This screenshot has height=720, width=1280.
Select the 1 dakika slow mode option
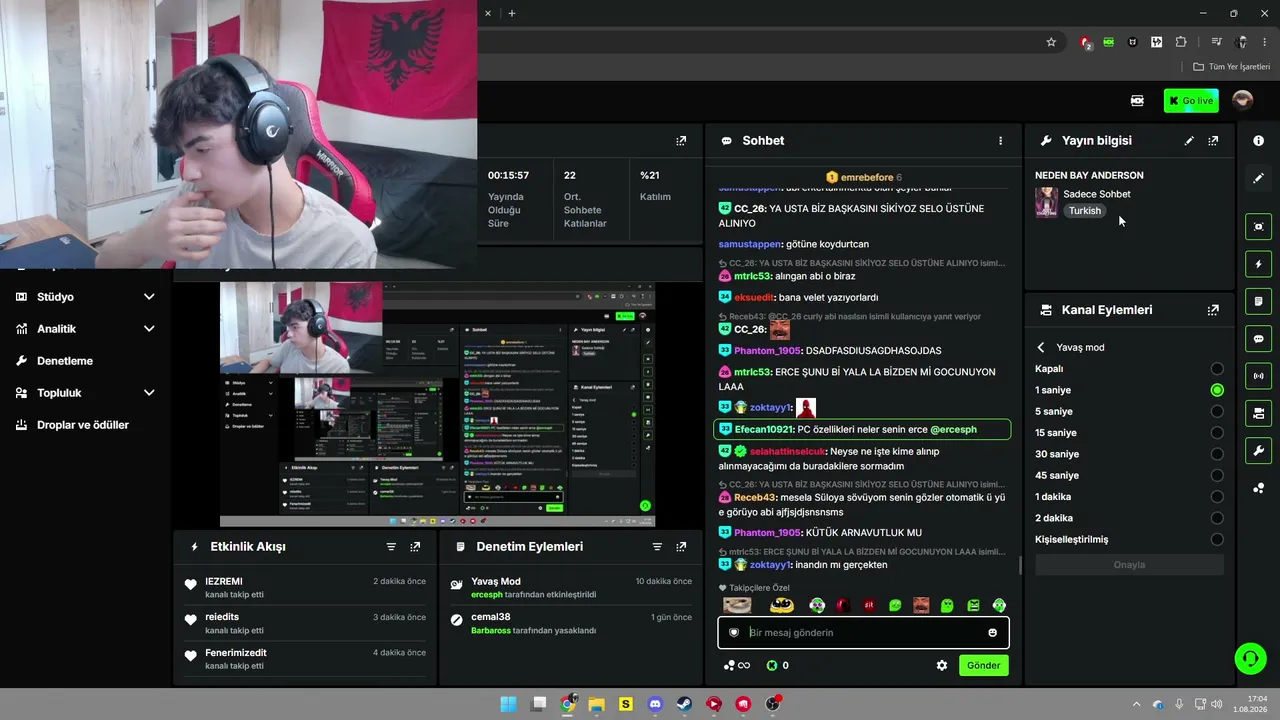pyautogui.click(x=1217, y=497)
